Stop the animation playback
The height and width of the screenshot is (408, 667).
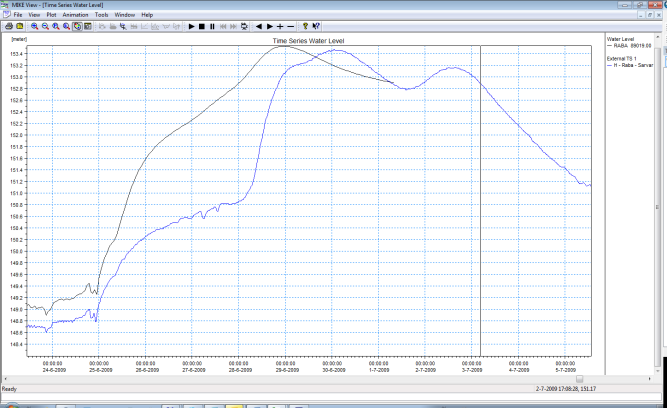coord(202,26)
